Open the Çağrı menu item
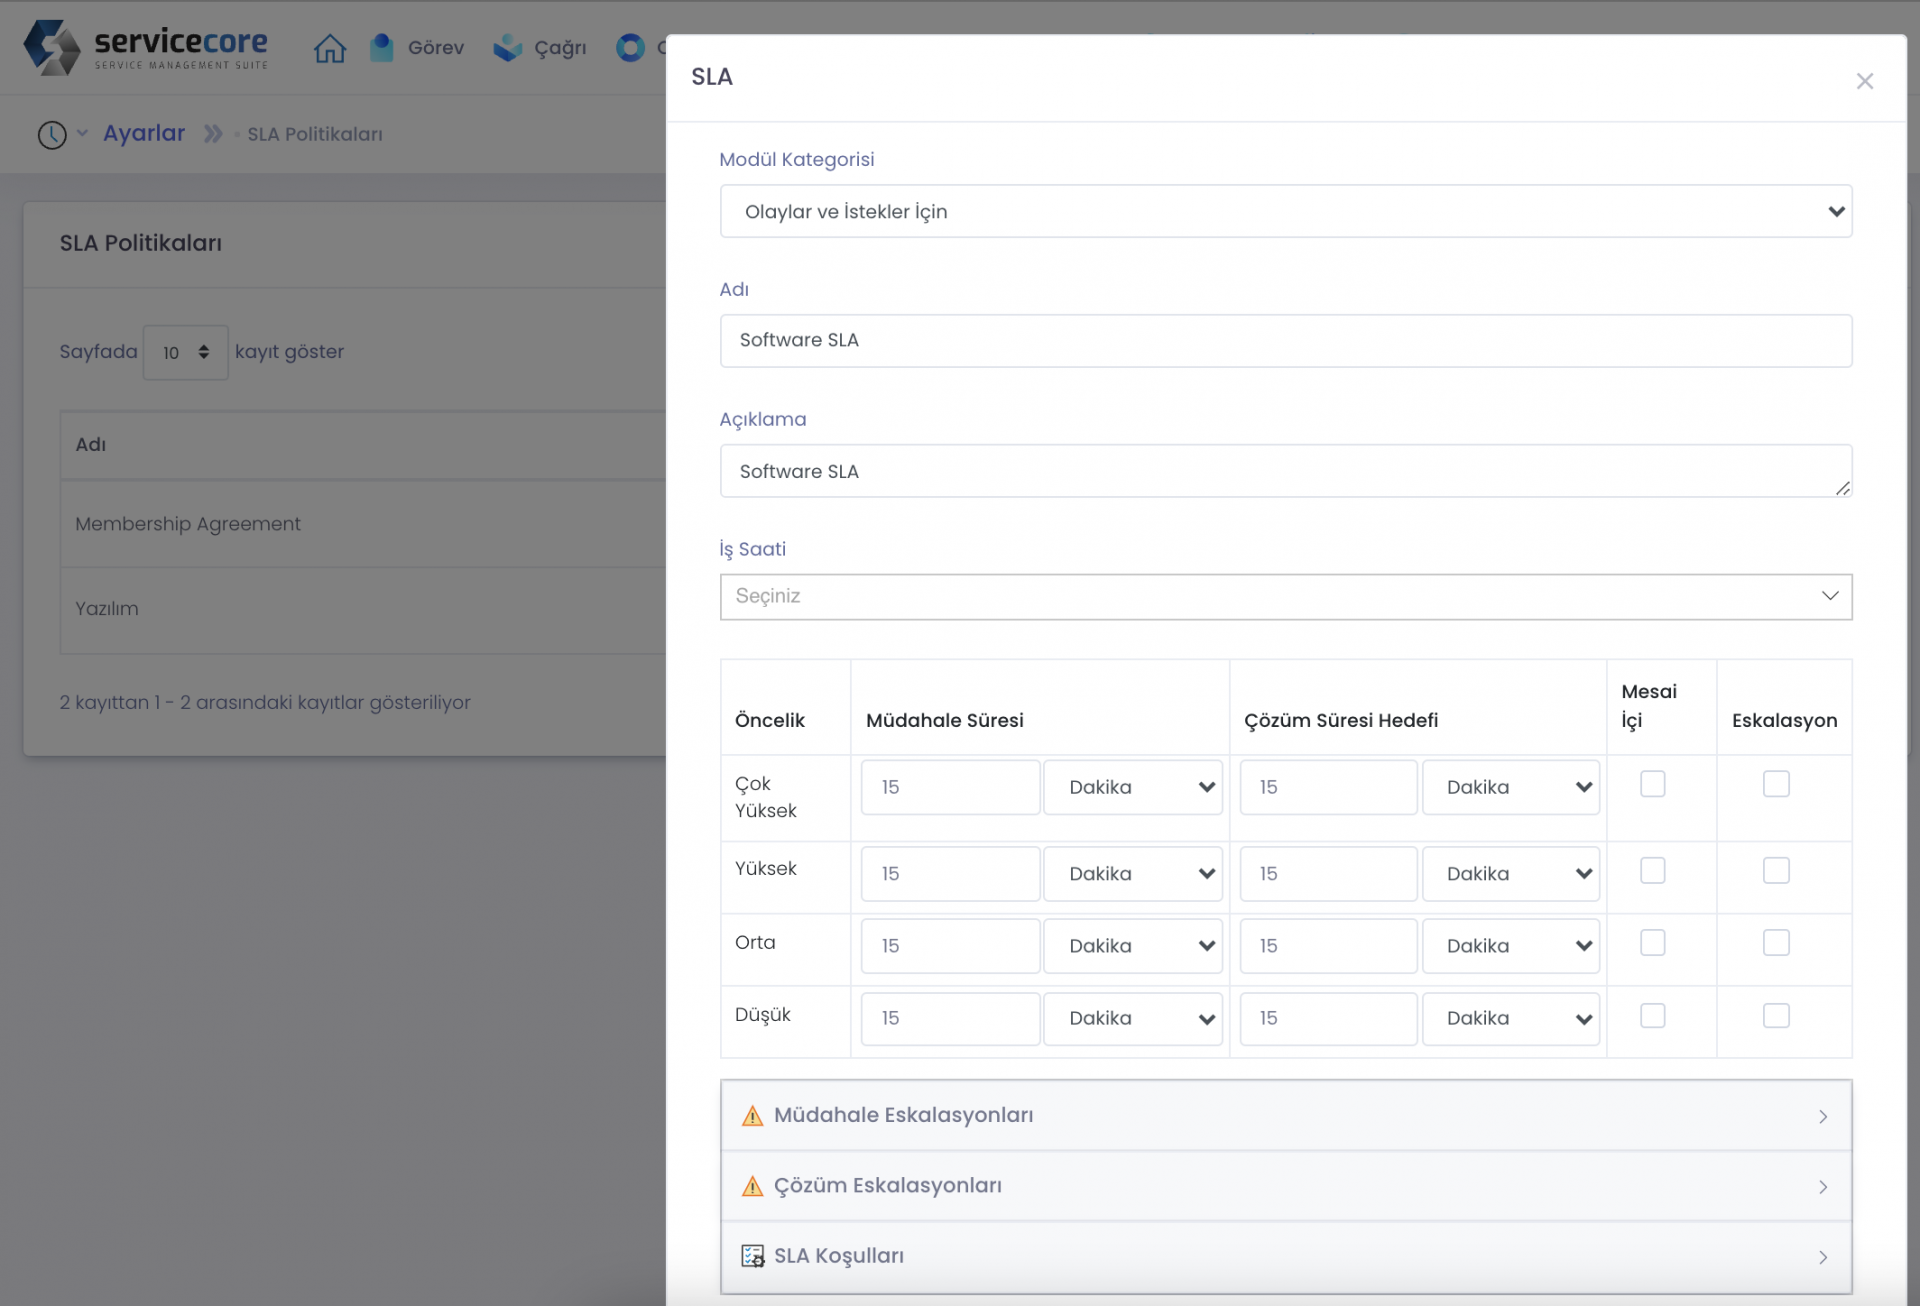1920x1306 pixels. coord(560,48)
